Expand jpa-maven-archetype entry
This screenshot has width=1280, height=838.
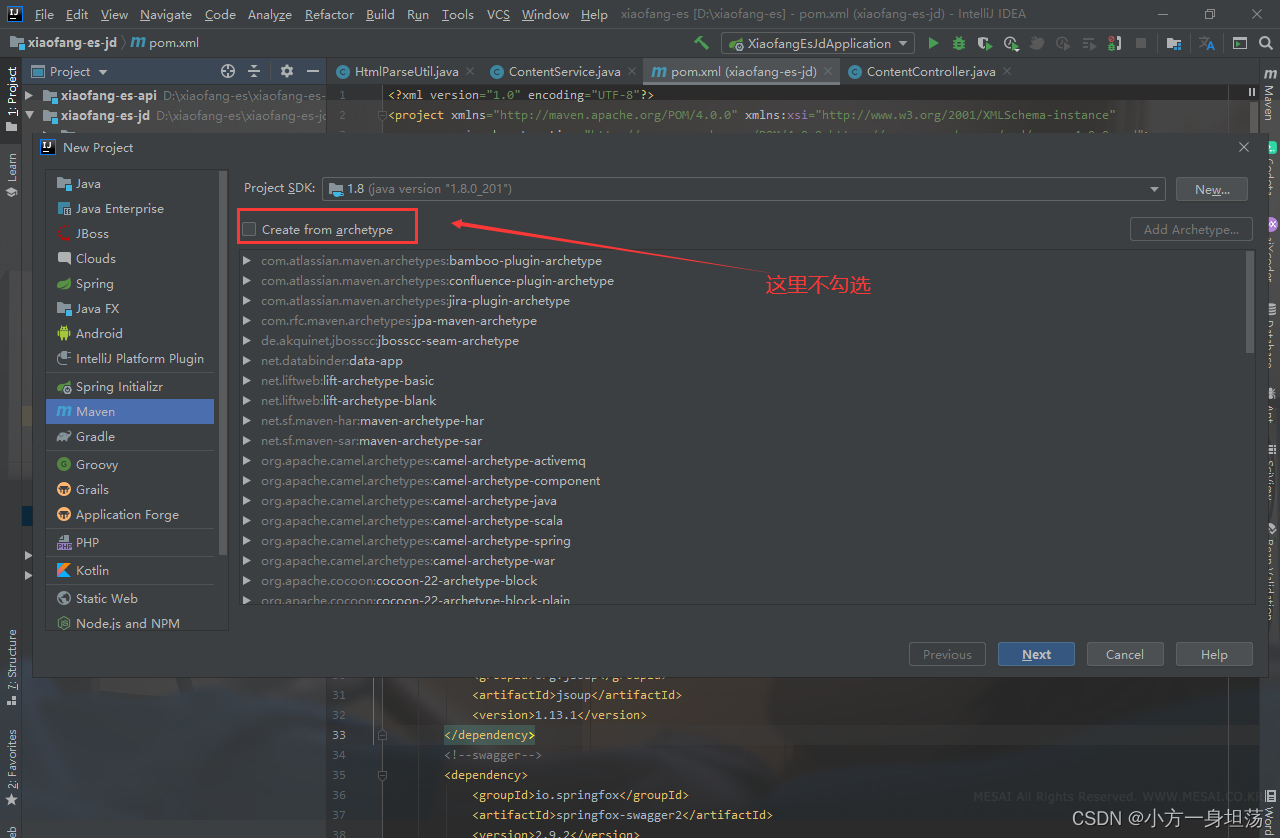[247, 320]
